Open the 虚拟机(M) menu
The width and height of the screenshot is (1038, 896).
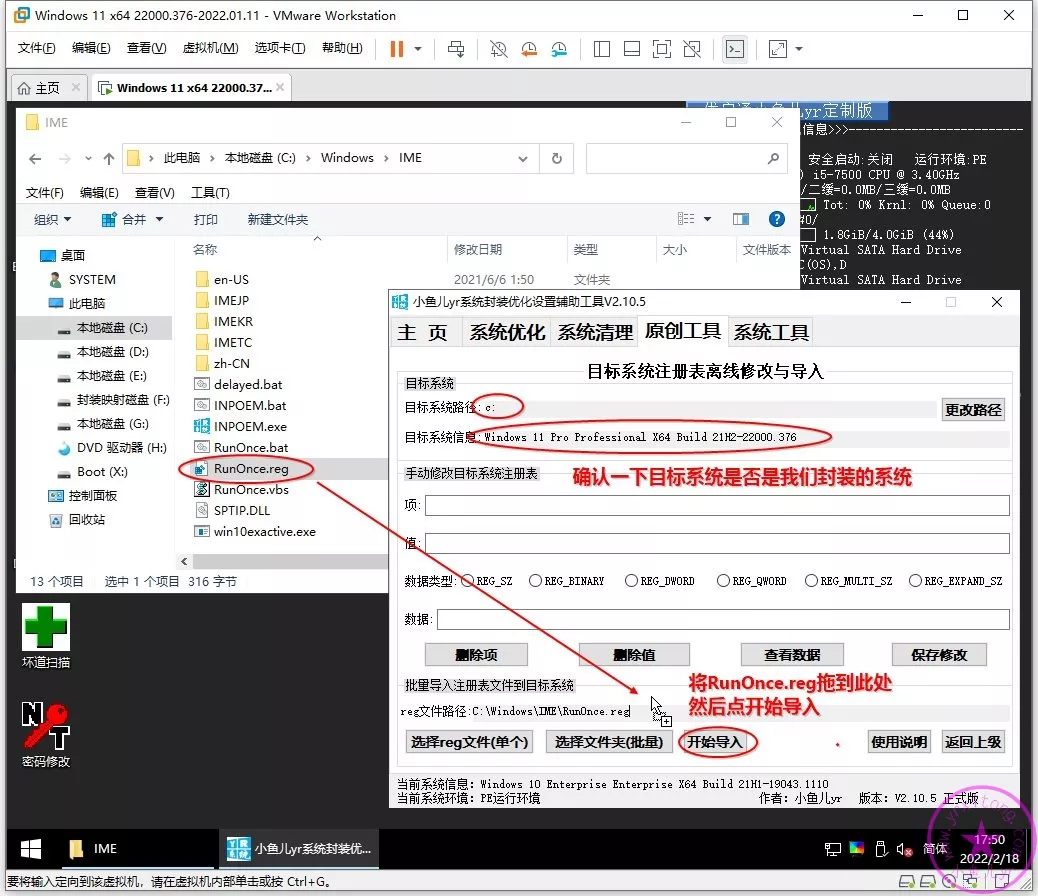pos(210,48)
